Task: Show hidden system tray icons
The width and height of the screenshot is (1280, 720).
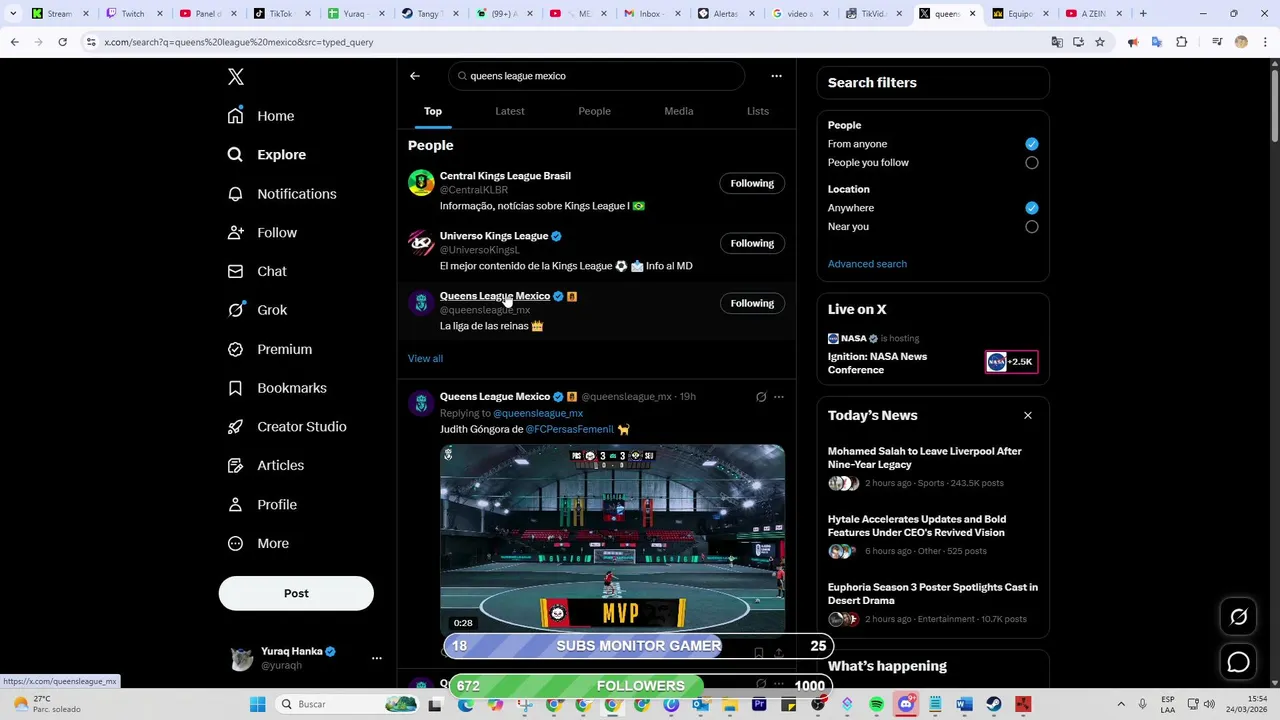Action: (1120, 704)
